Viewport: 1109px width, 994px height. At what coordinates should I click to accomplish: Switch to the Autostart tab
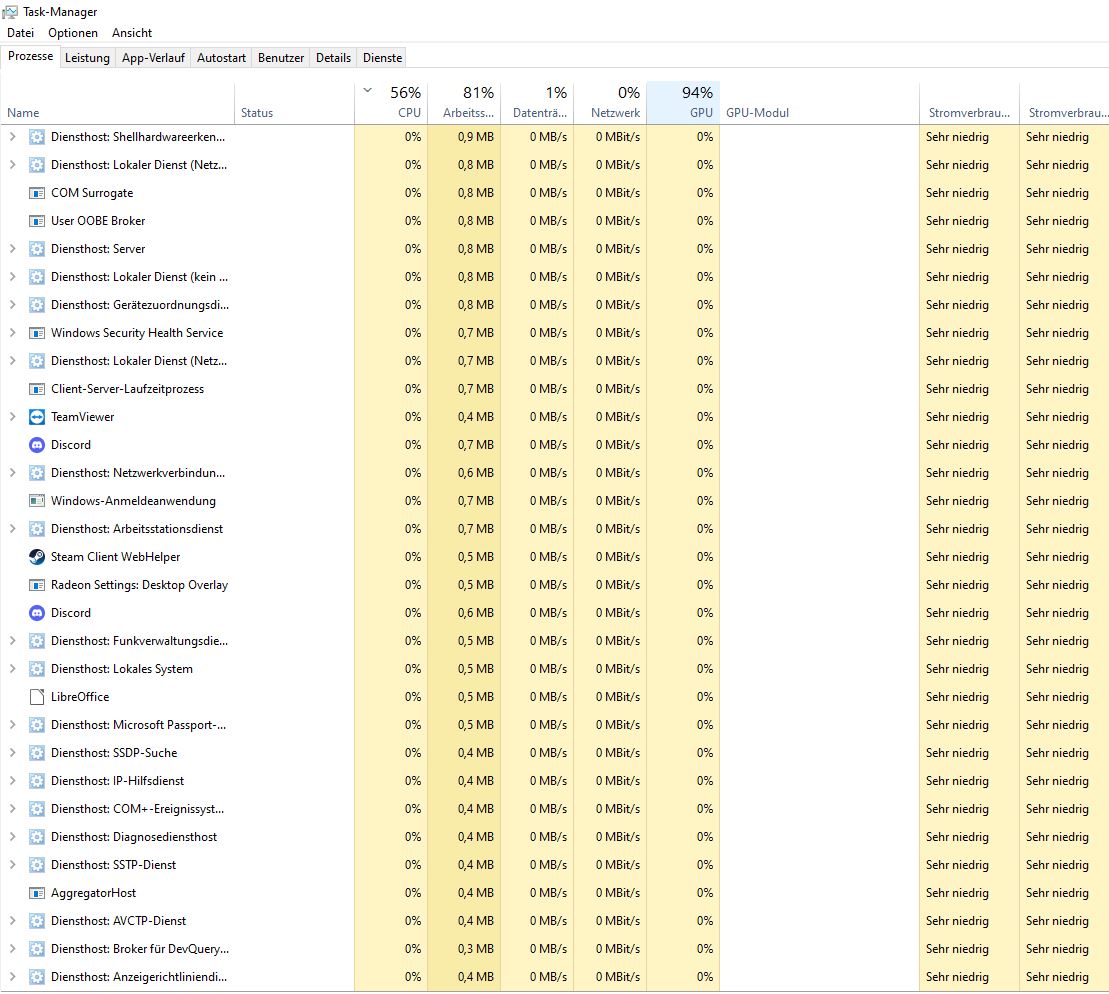coord(221,58)
